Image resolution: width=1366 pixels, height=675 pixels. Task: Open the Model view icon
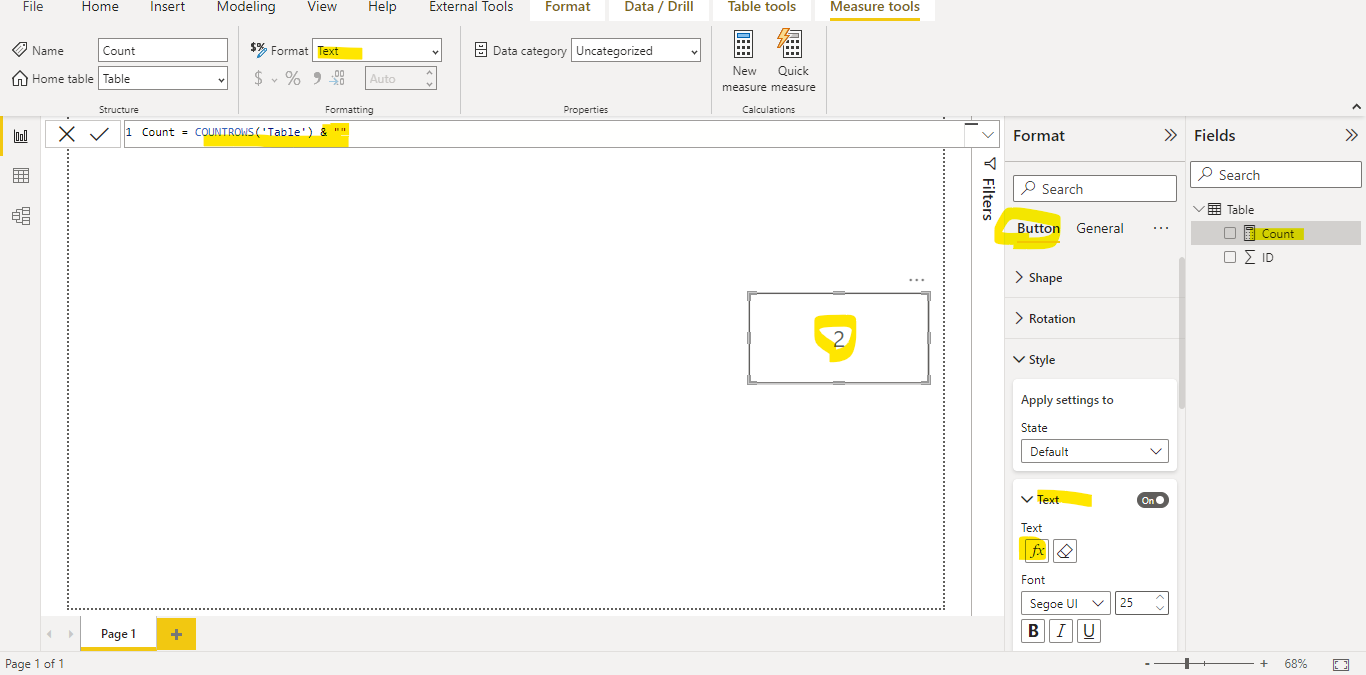(20, 216)
